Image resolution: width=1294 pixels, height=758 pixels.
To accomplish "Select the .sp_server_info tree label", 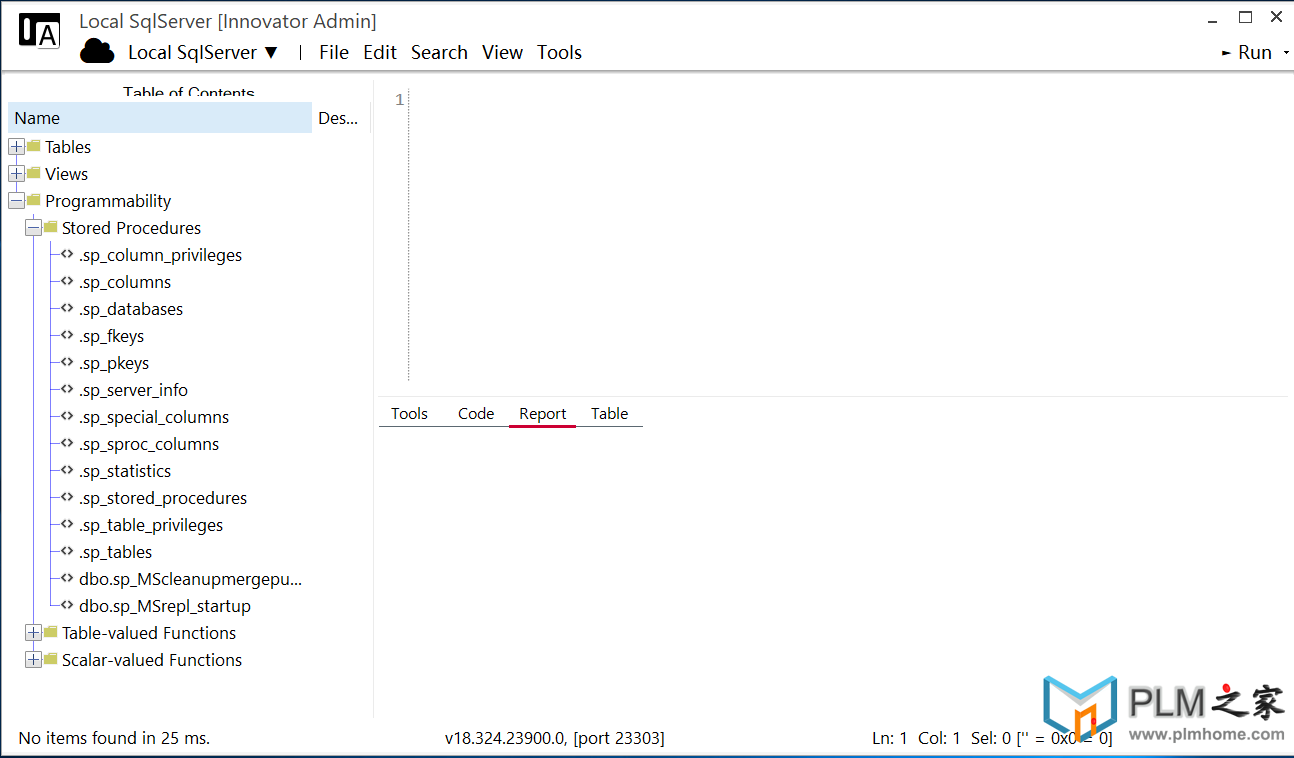I will pos(133,390).
